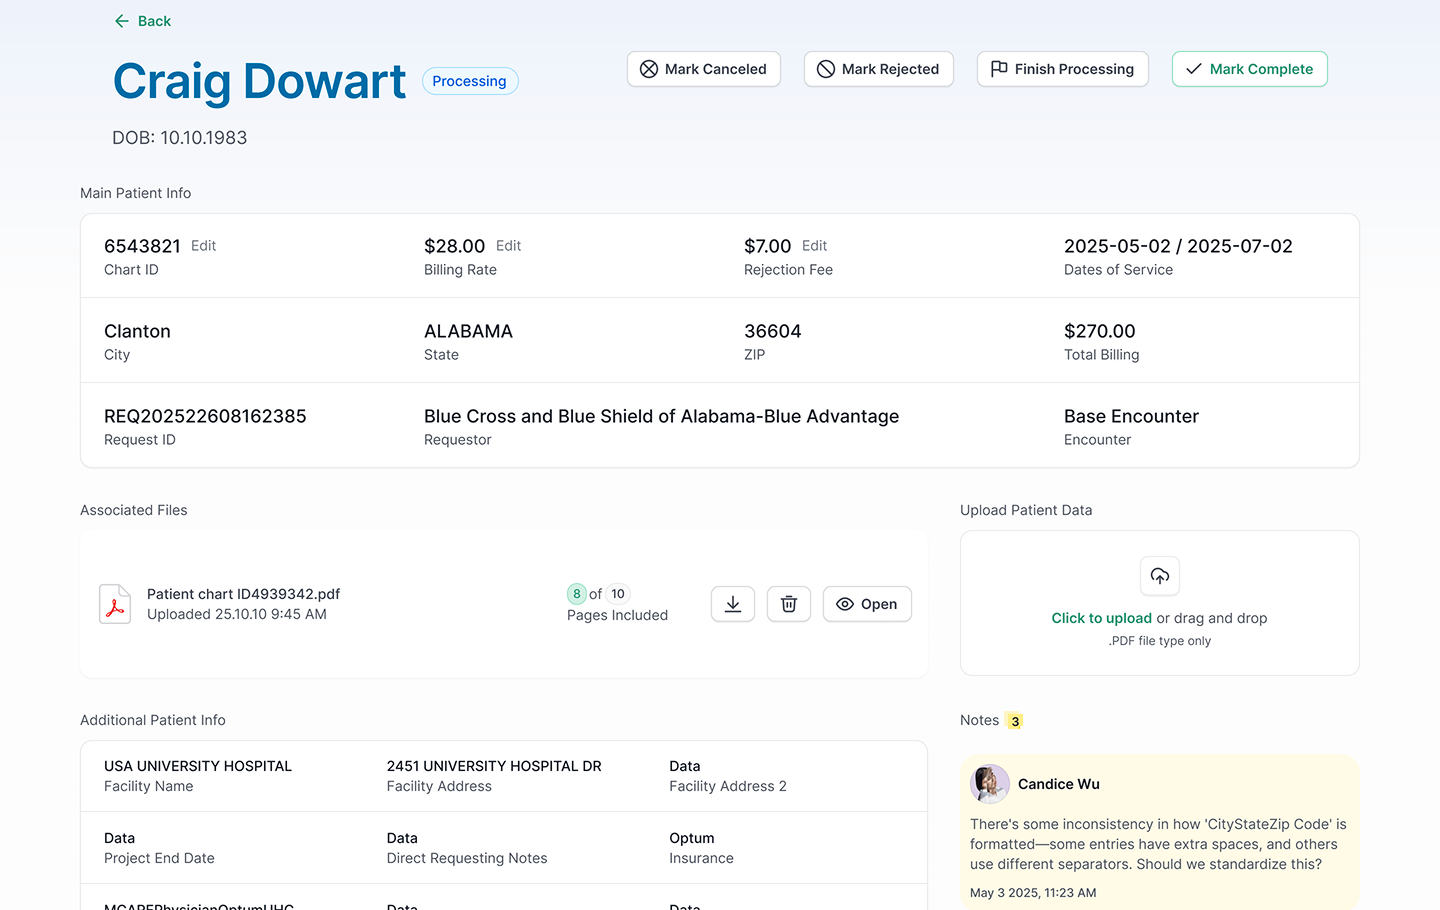Open the Patient chart ID4939342.pdf

tap(867, 604)
